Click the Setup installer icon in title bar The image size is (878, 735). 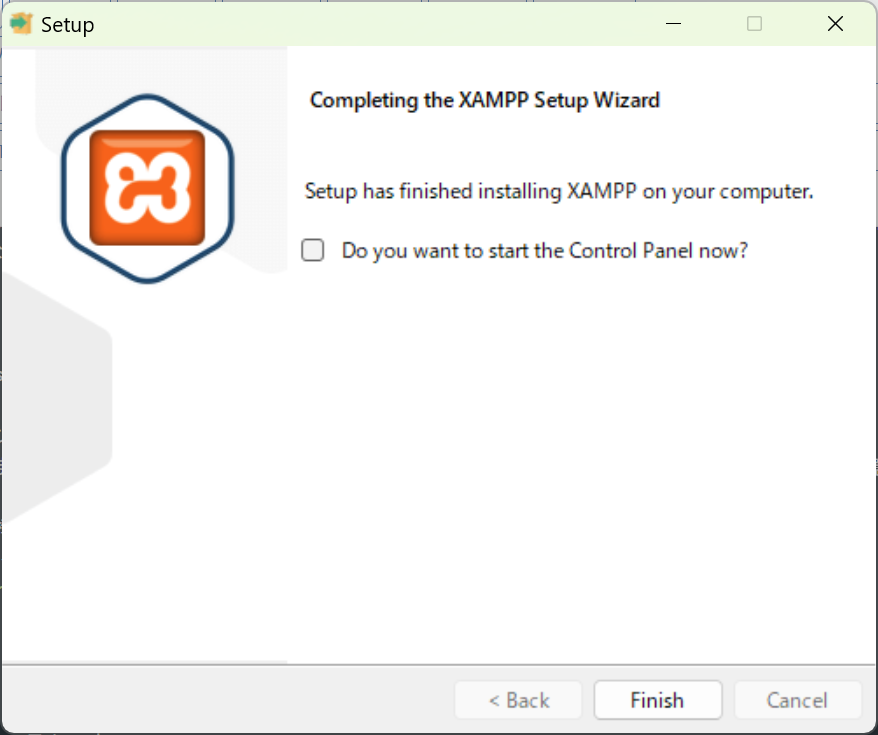(21, 24)
